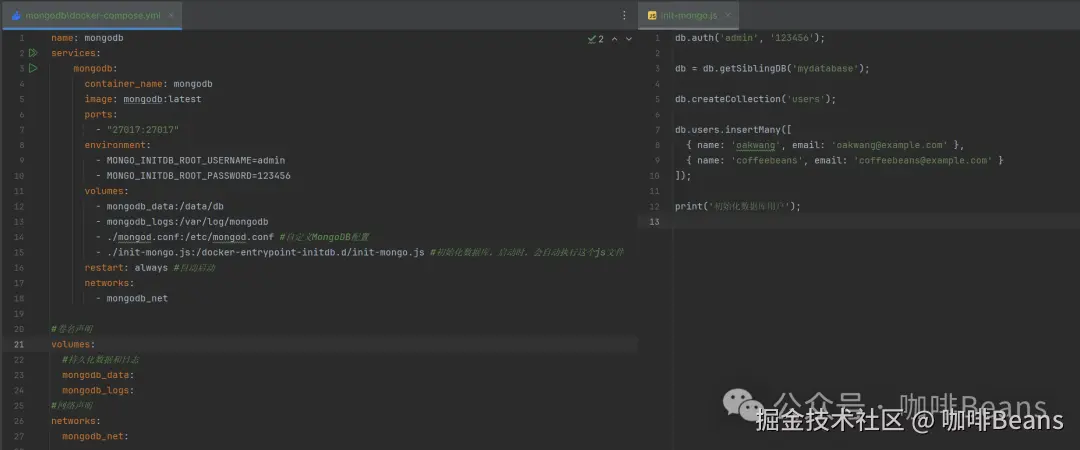Click 'container_name: mongodb' line
Screen dimensions: 1080x450
click(148, 84)
